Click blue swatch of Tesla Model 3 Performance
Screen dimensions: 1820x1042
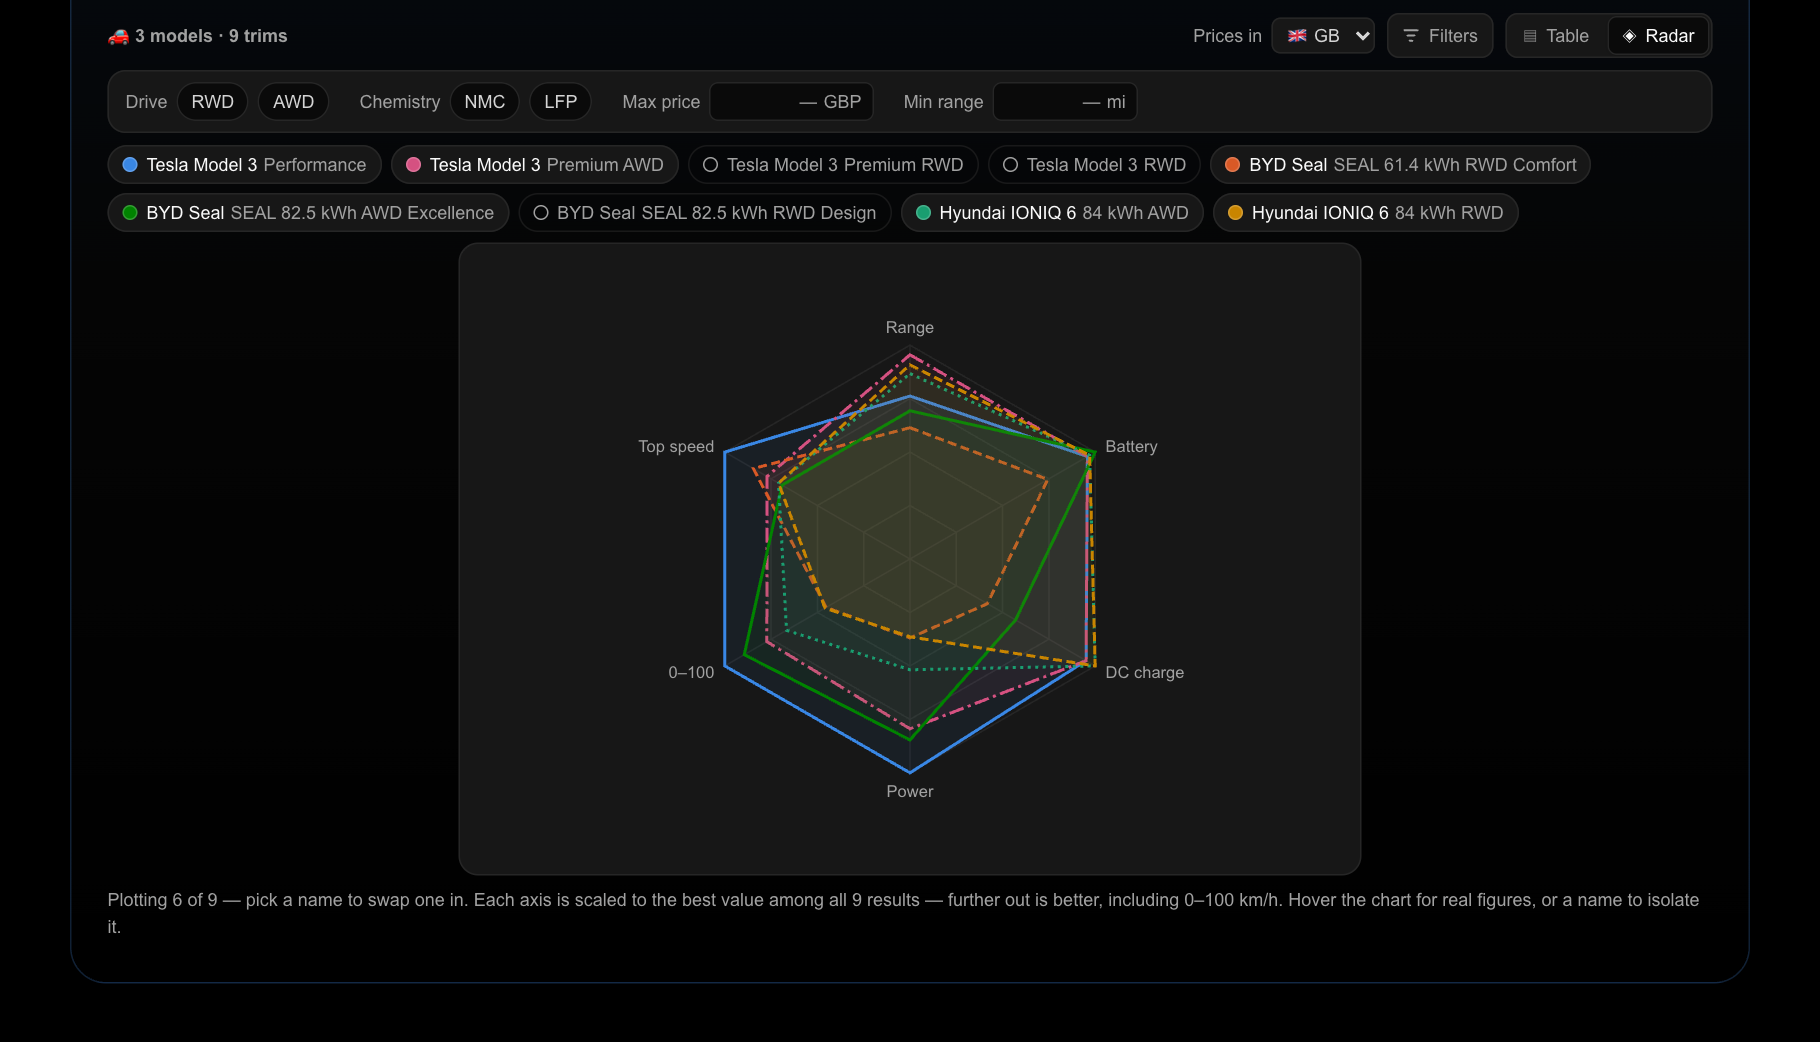click(x=130, y=165)
